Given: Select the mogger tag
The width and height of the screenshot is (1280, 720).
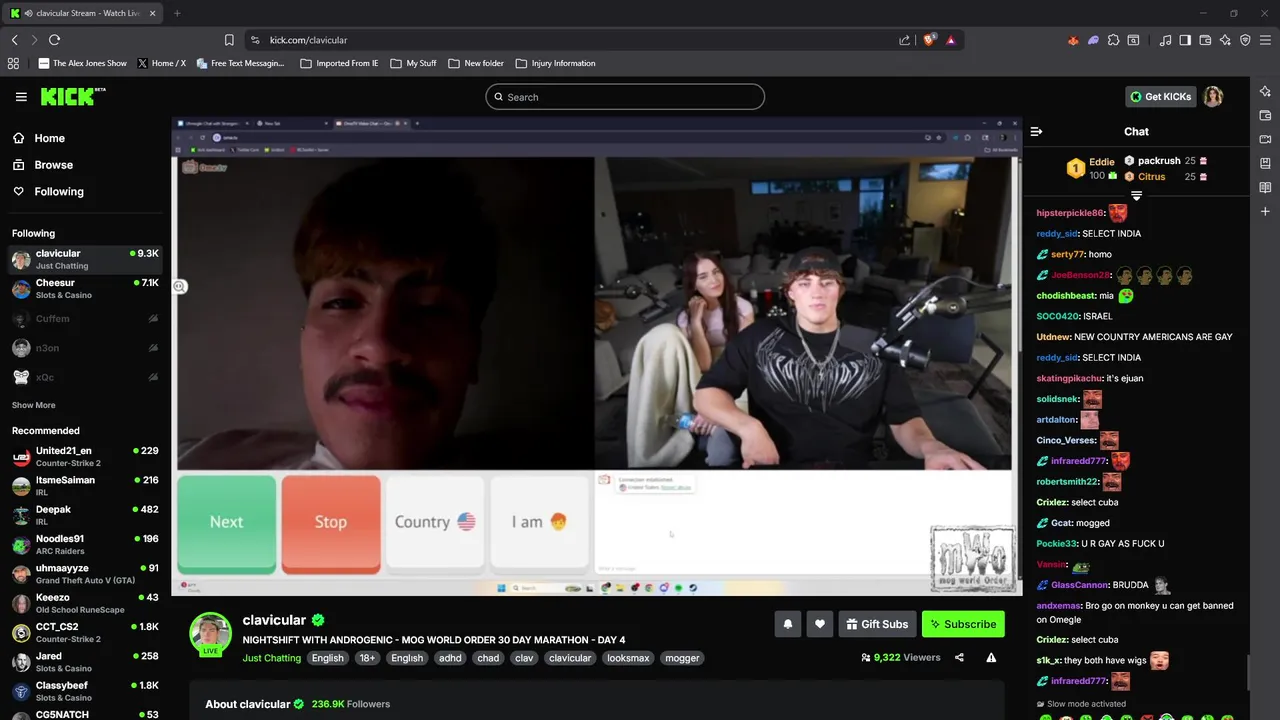Looking at the screenshot, I should coord(682,658).
